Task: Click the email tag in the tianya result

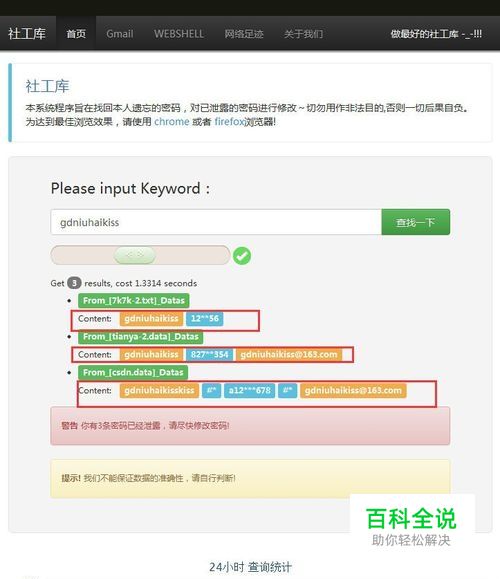Action: pyautogui.click(x=289, y=354)
